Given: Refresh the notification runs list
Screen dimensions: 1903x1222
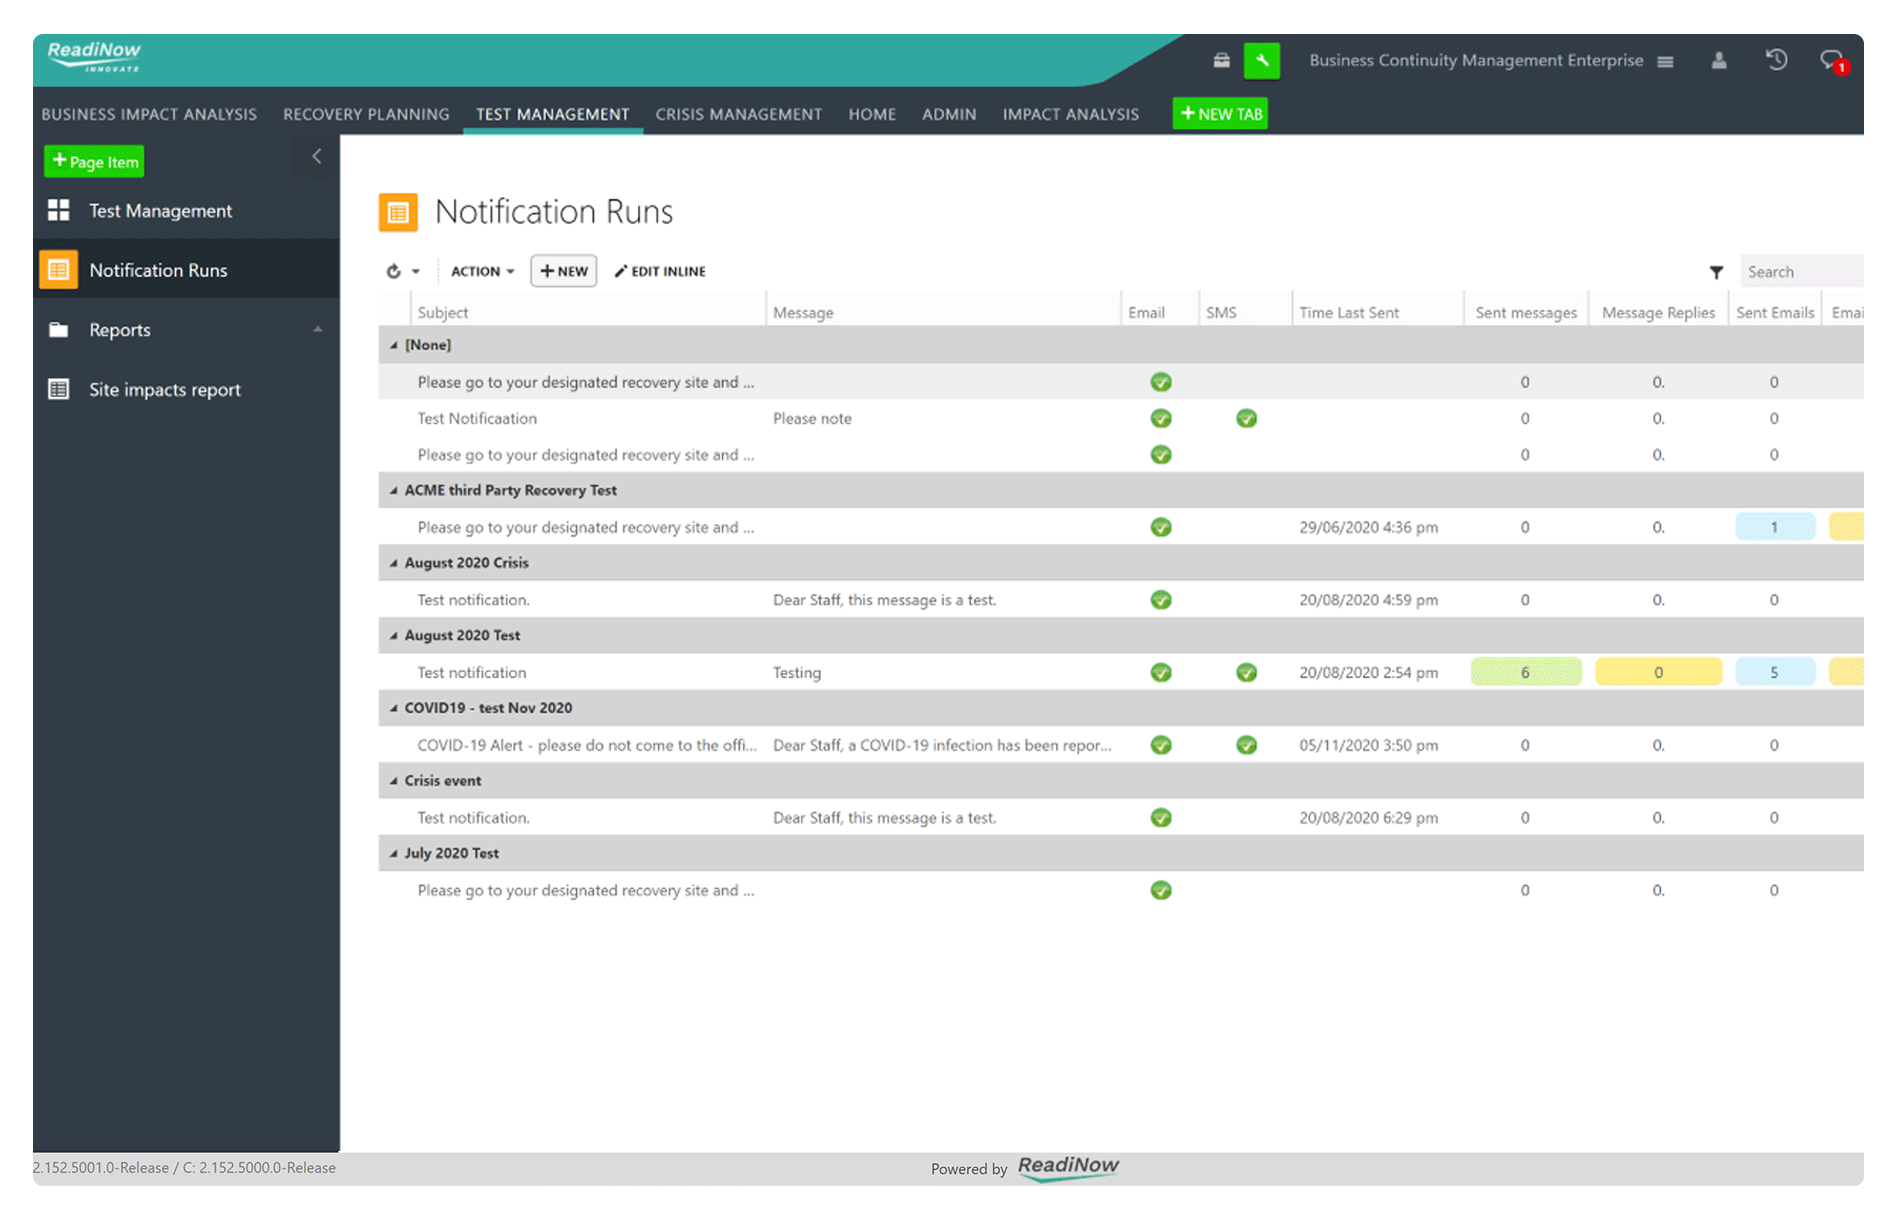Looking at the screenshot, I should [x=394, y=271].
